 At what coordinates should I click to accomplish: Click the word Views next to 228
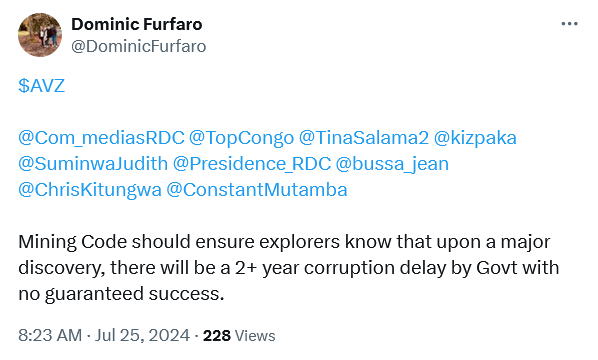[255, 336]
